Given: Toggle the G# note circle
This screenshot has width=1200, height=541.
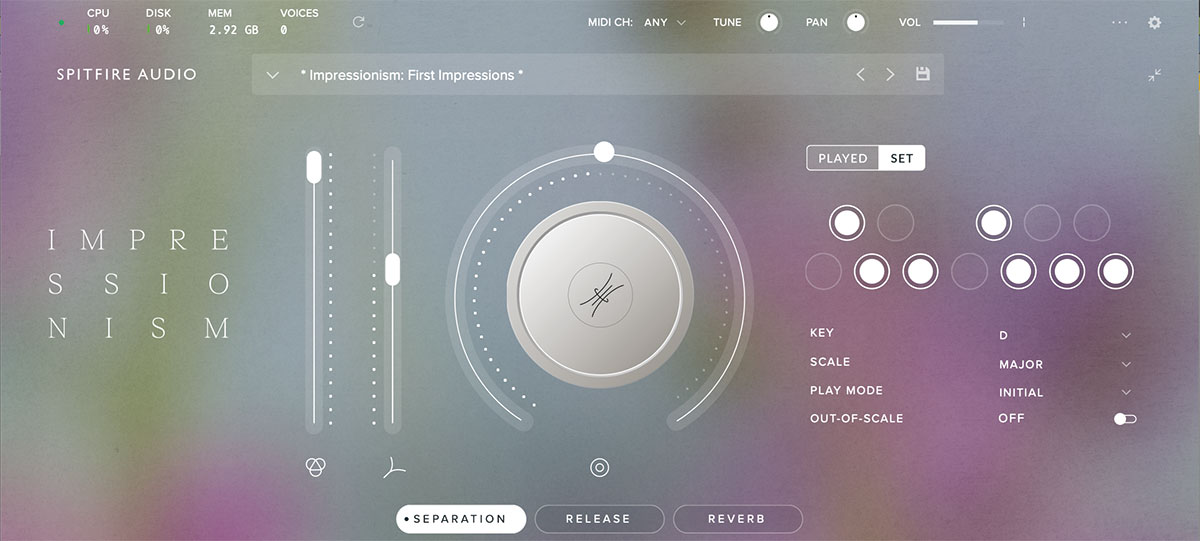Looking at the screenshot, I should coord(1042,222).
